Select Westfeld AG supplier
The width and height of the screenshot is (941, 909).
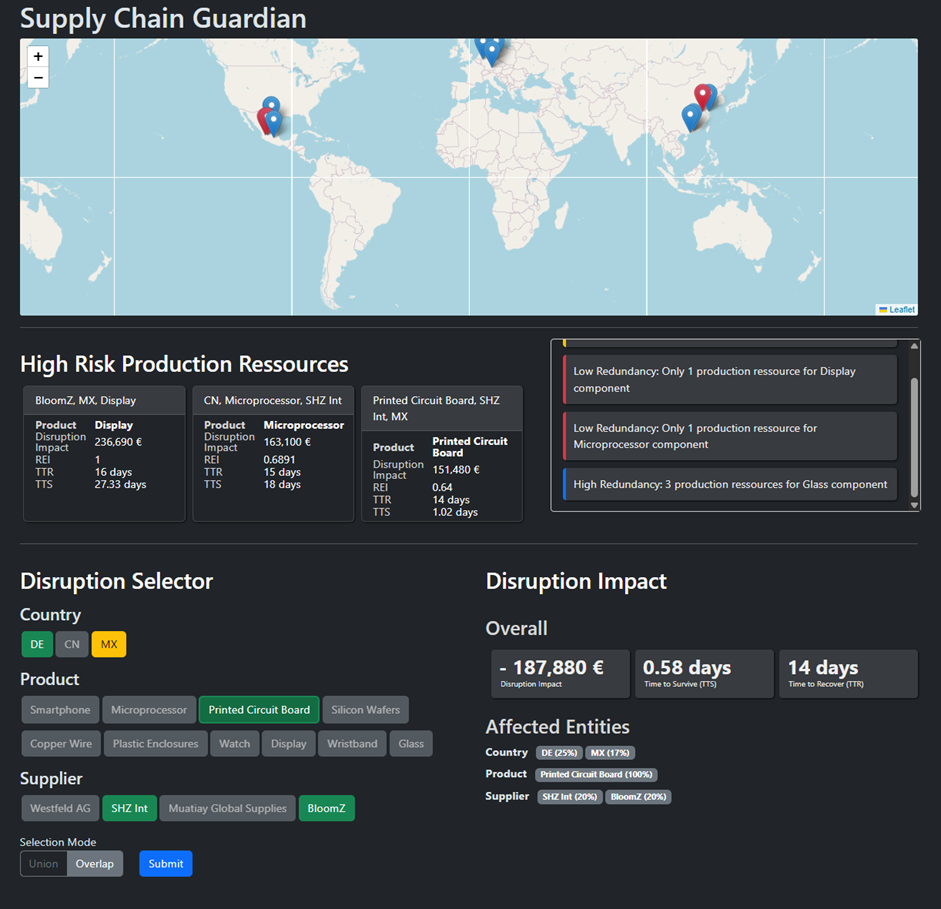point(60,808)
